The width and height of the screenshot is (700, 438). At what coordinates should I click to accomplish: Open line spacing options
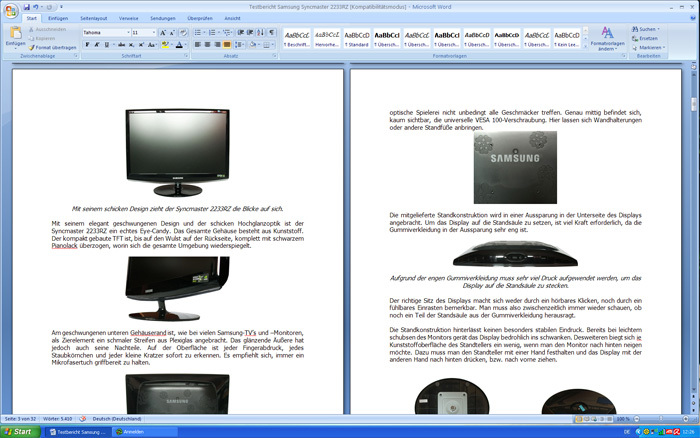coord(239,45)
